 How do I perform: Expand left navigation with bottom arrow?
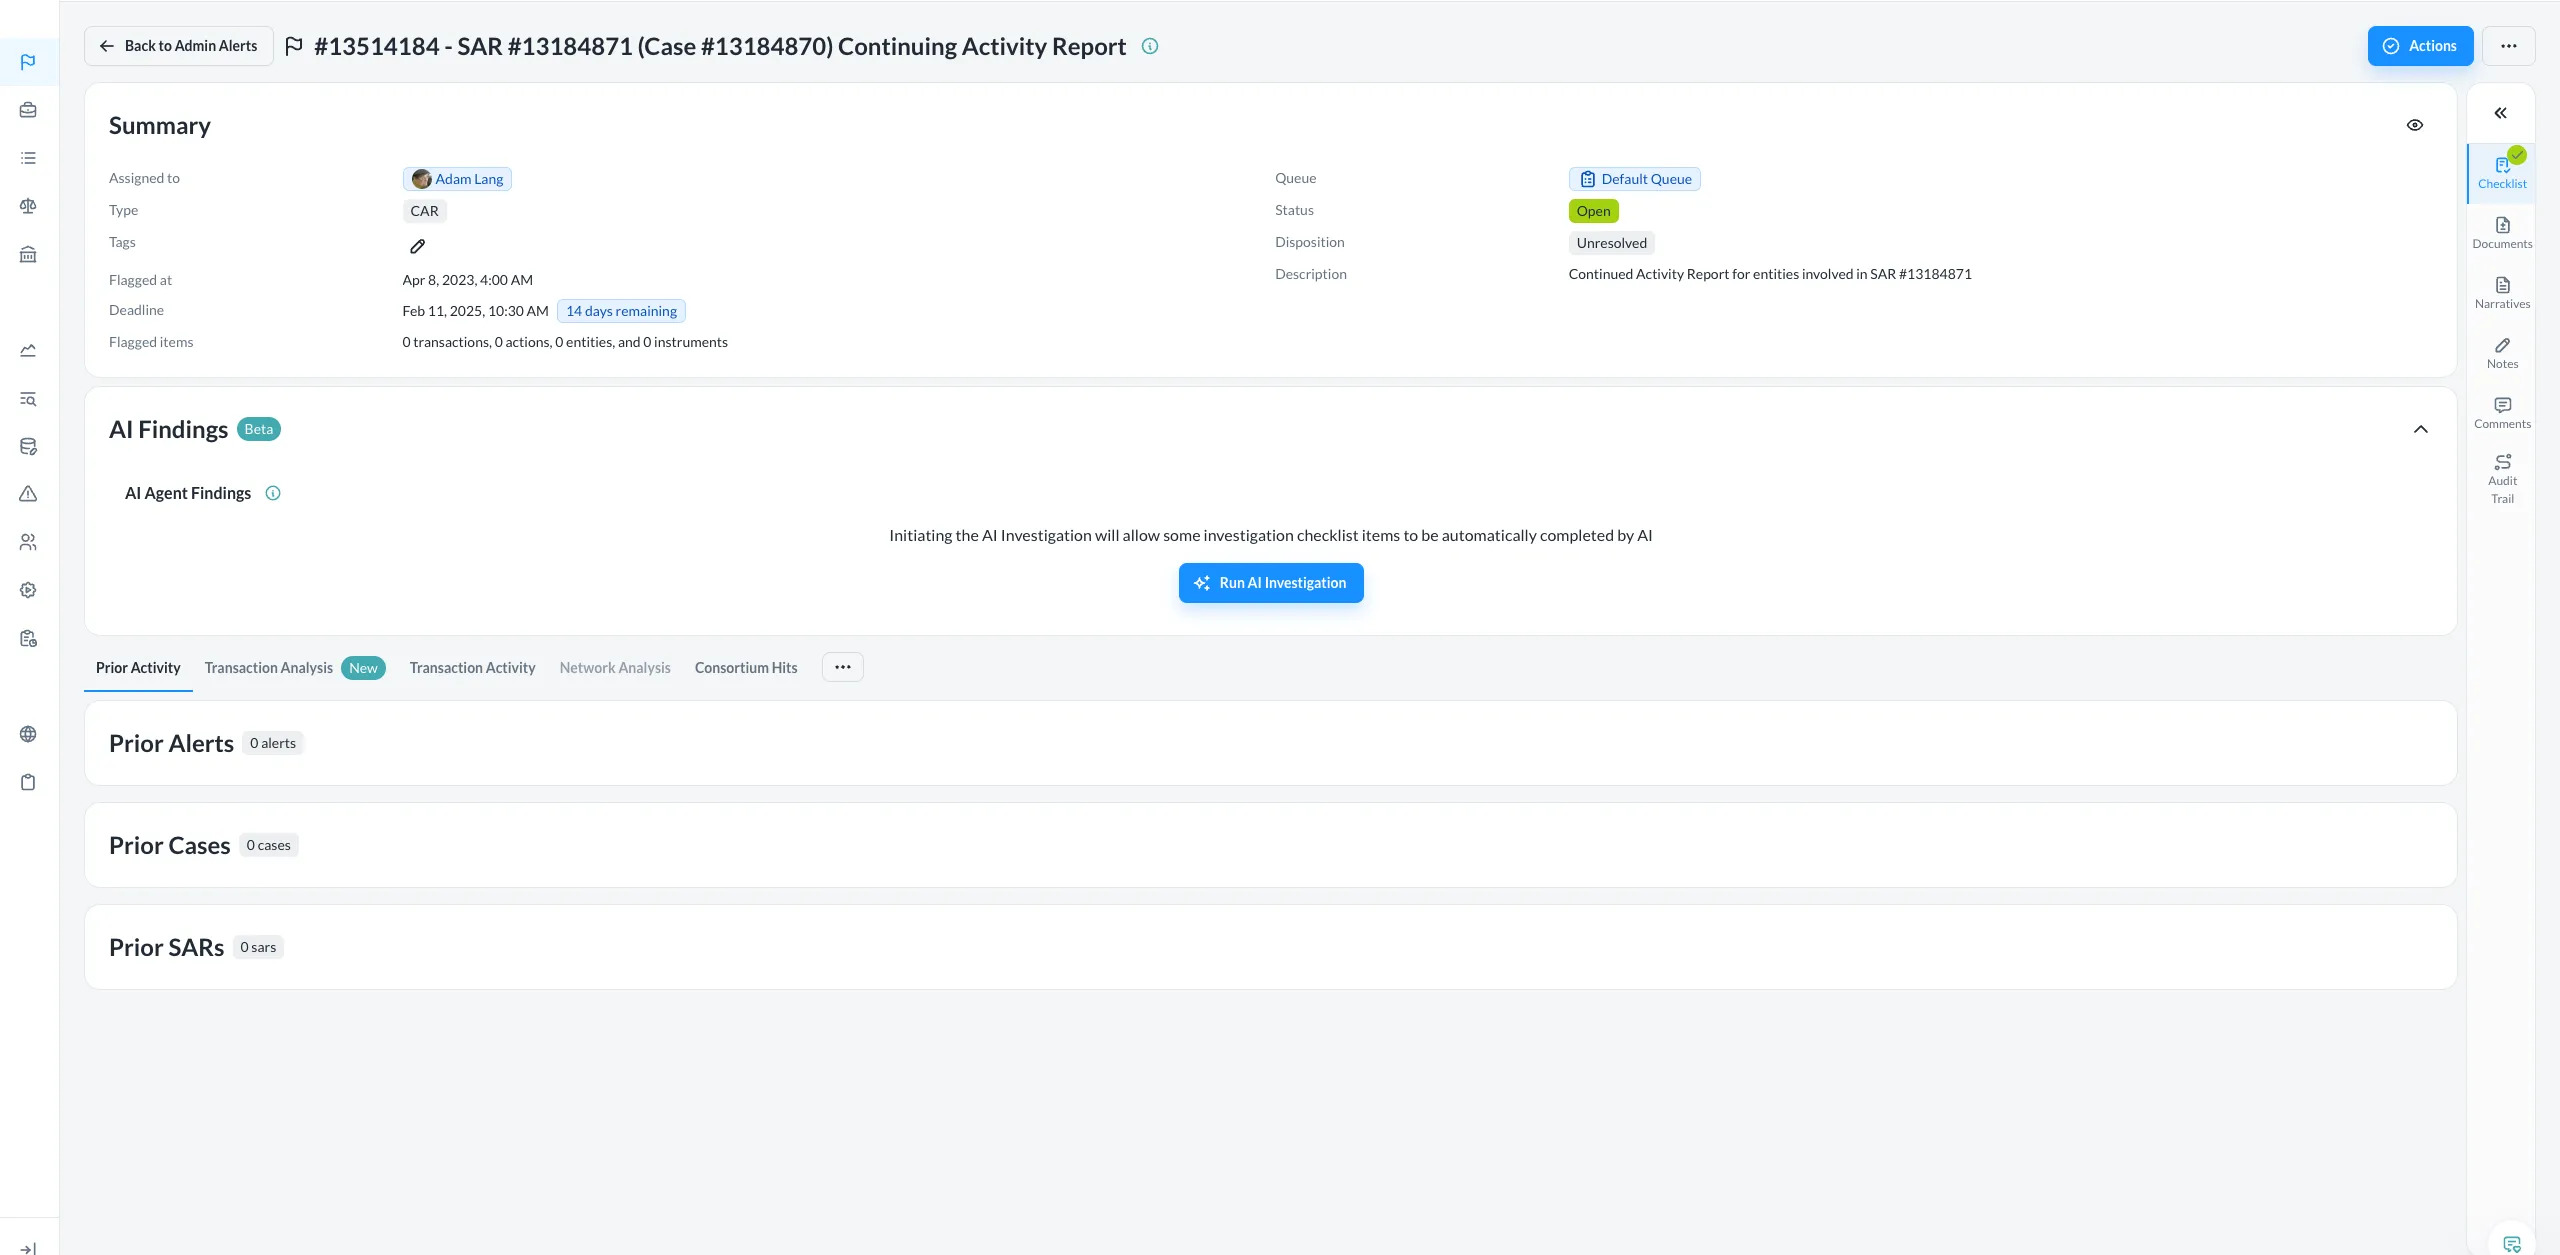click(x=28, y=1247)
